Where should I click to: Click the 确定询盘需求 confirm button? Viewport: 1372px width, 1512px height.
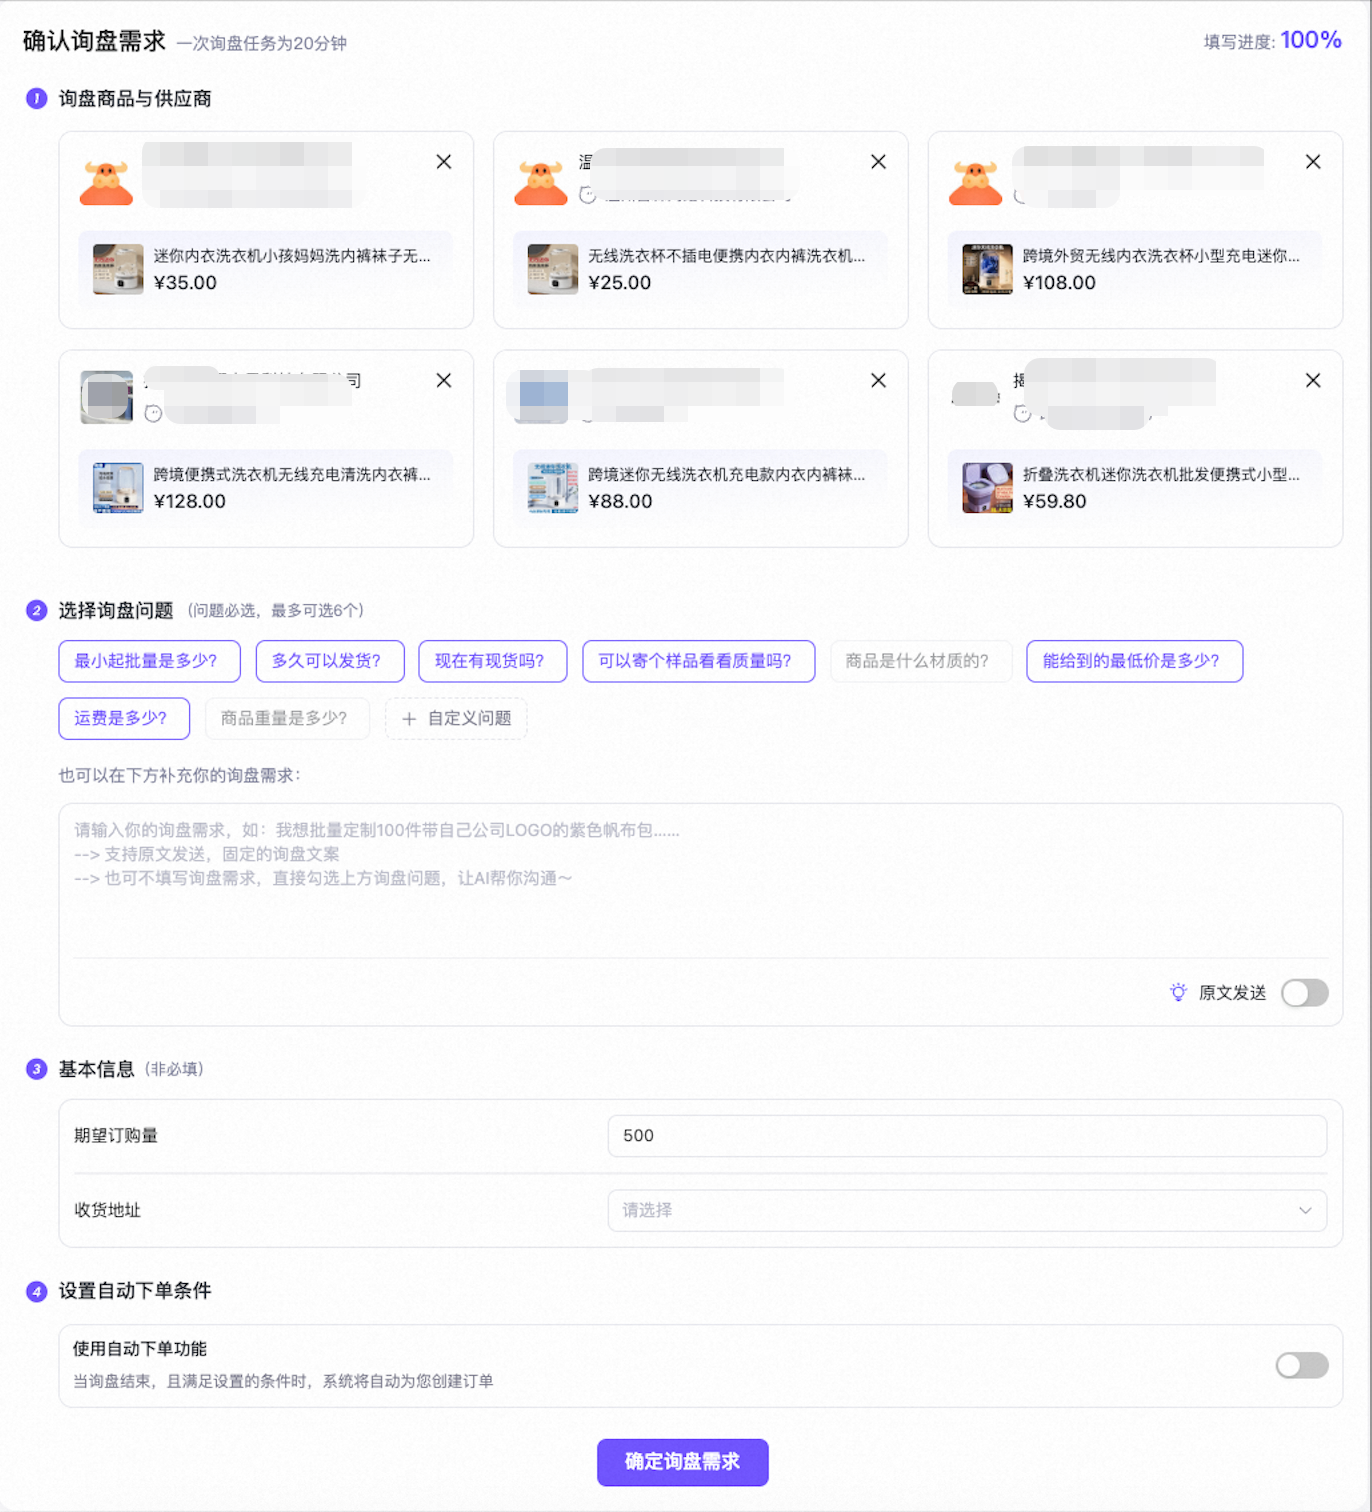[683, 1462]
